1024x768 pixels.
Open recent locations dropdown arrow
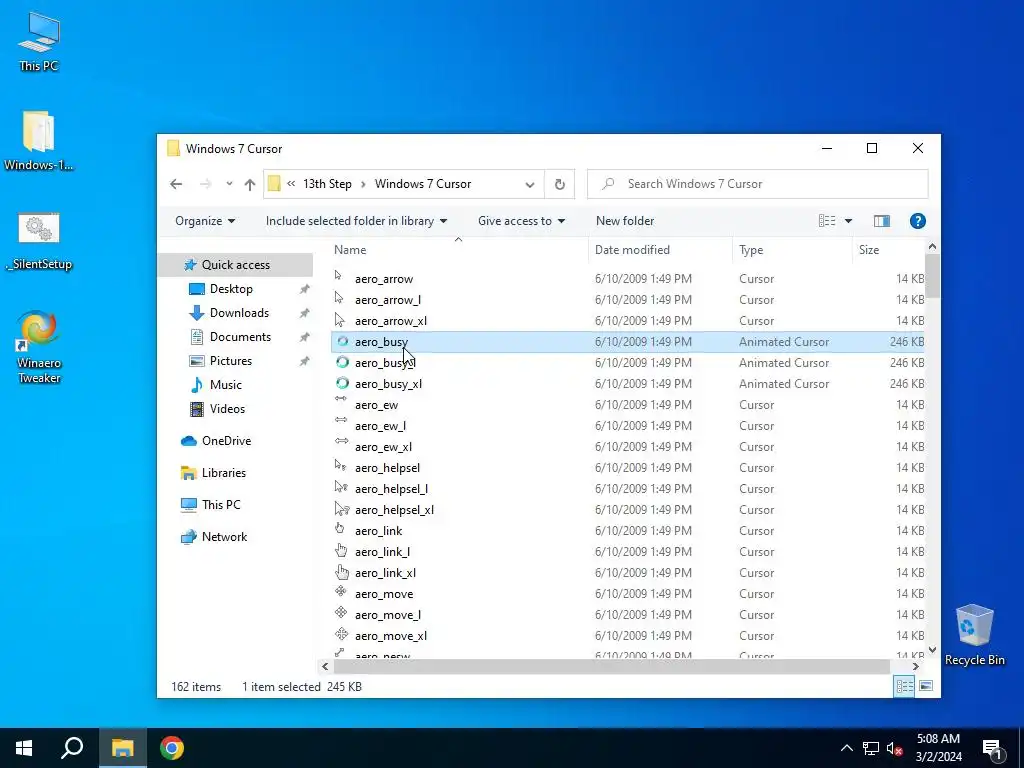229,184
